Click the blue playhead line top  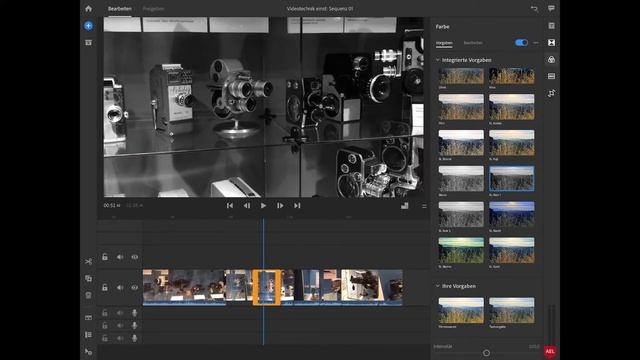tap(263, 221)
